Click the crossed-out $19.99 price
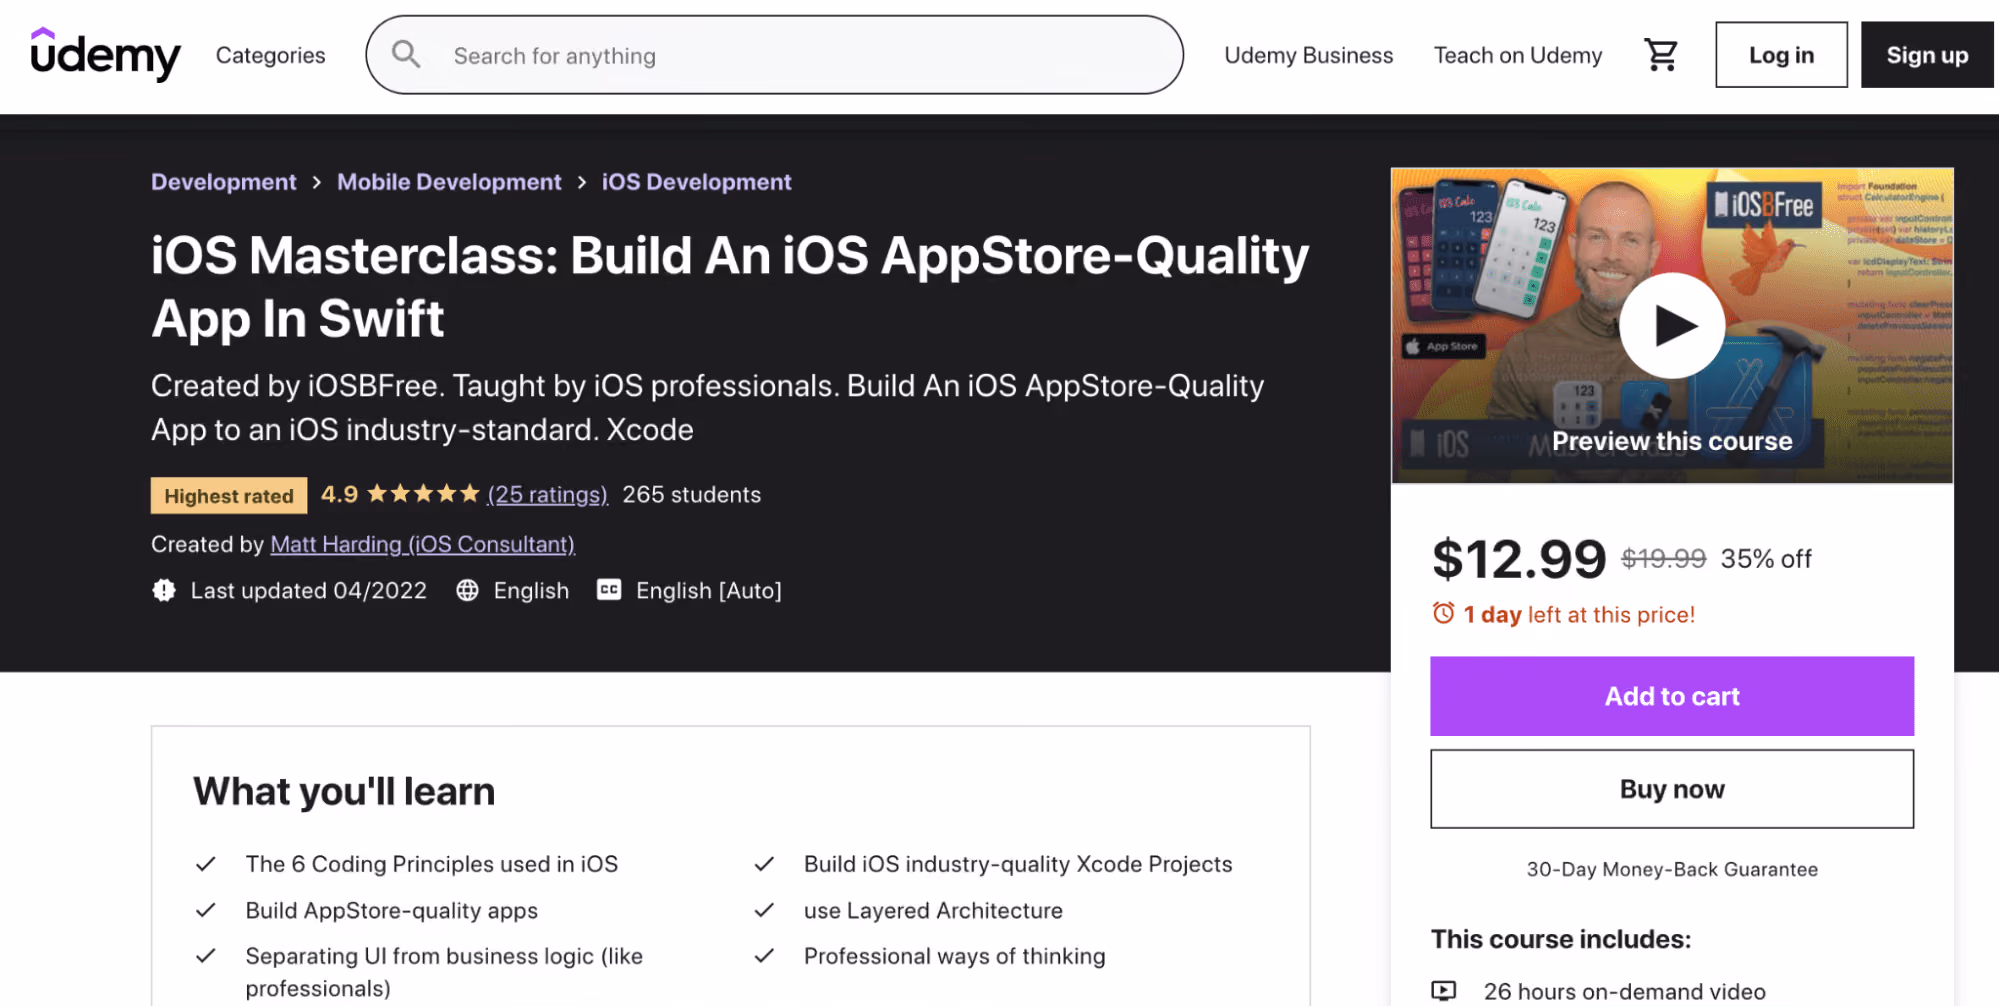This screenshot has width=1999, height=1007. click(x=1663, y=558)
